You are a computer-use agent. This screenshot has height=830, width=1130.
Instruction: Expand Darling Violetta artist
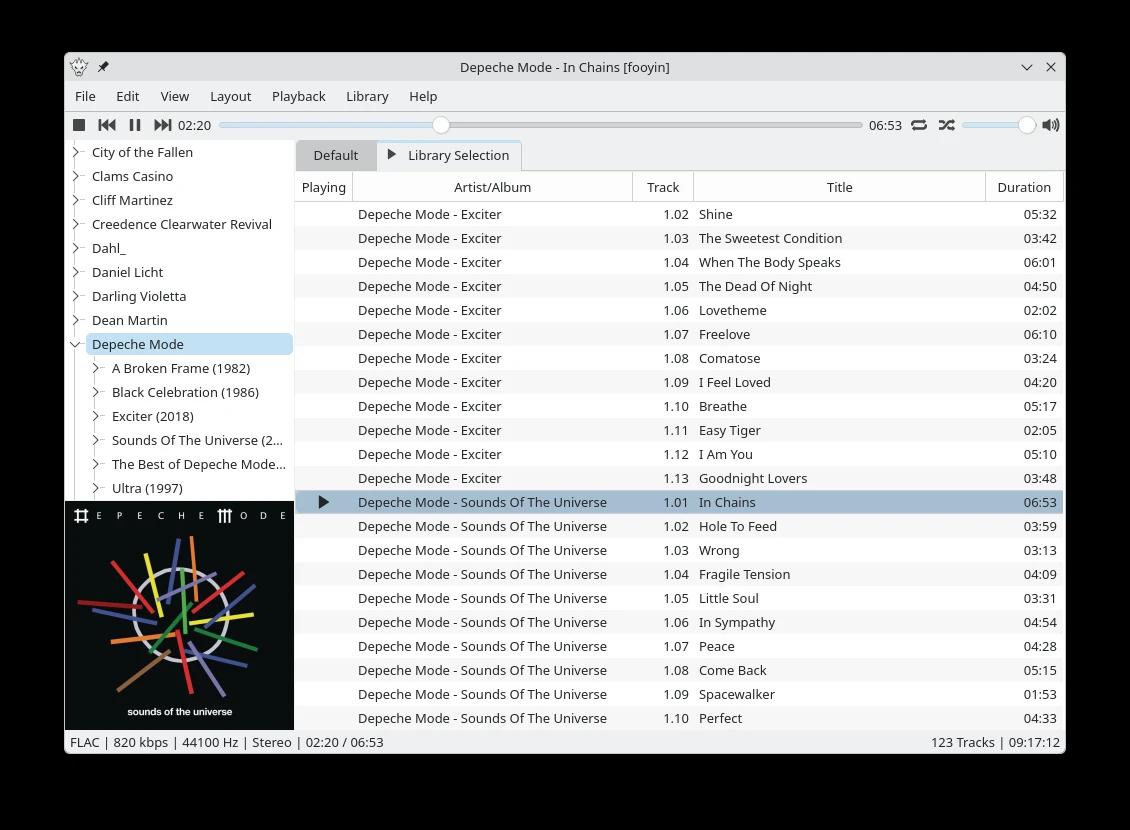point(75,296)
